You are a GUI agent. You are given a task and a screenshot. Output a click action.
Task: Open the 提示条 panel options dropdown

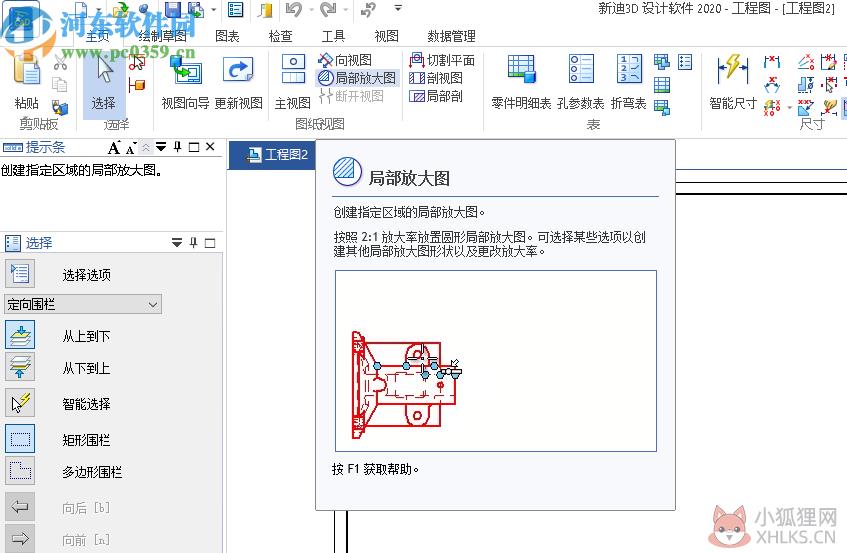(161, 146)
